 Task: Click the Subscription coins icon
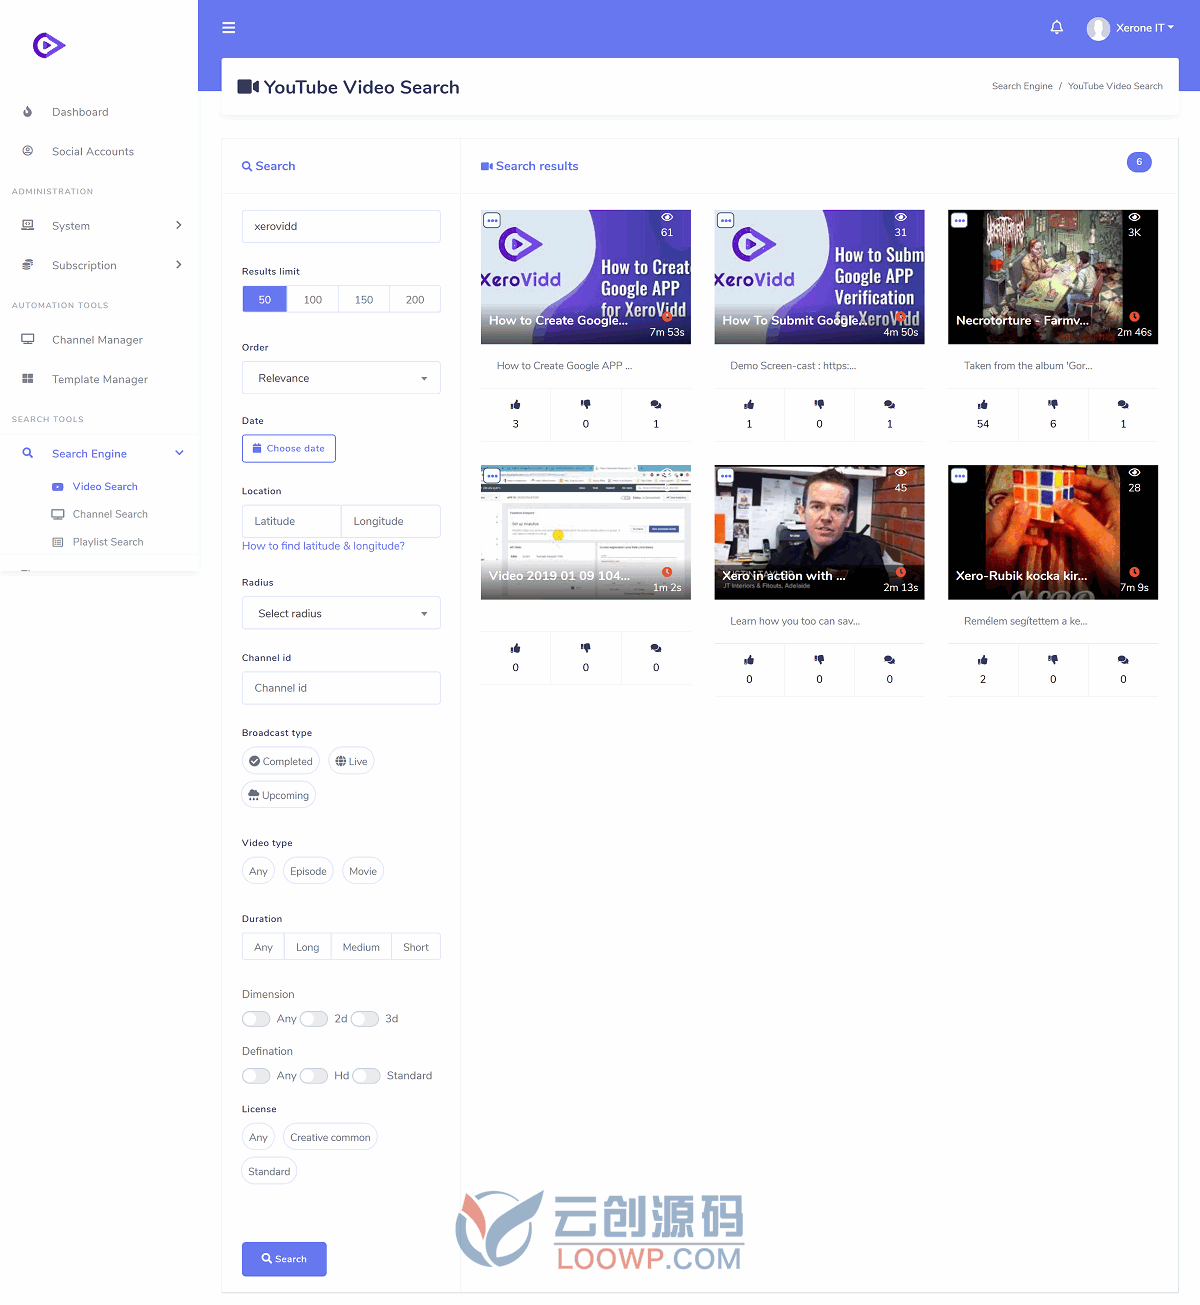pyautogui.click(x=28, y=265)
